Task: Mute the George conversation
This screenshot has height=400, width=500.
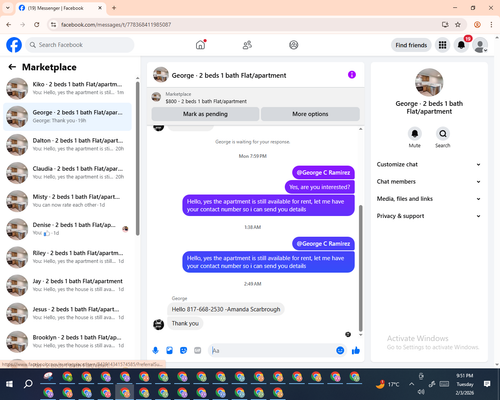Action: coord(415,134)
